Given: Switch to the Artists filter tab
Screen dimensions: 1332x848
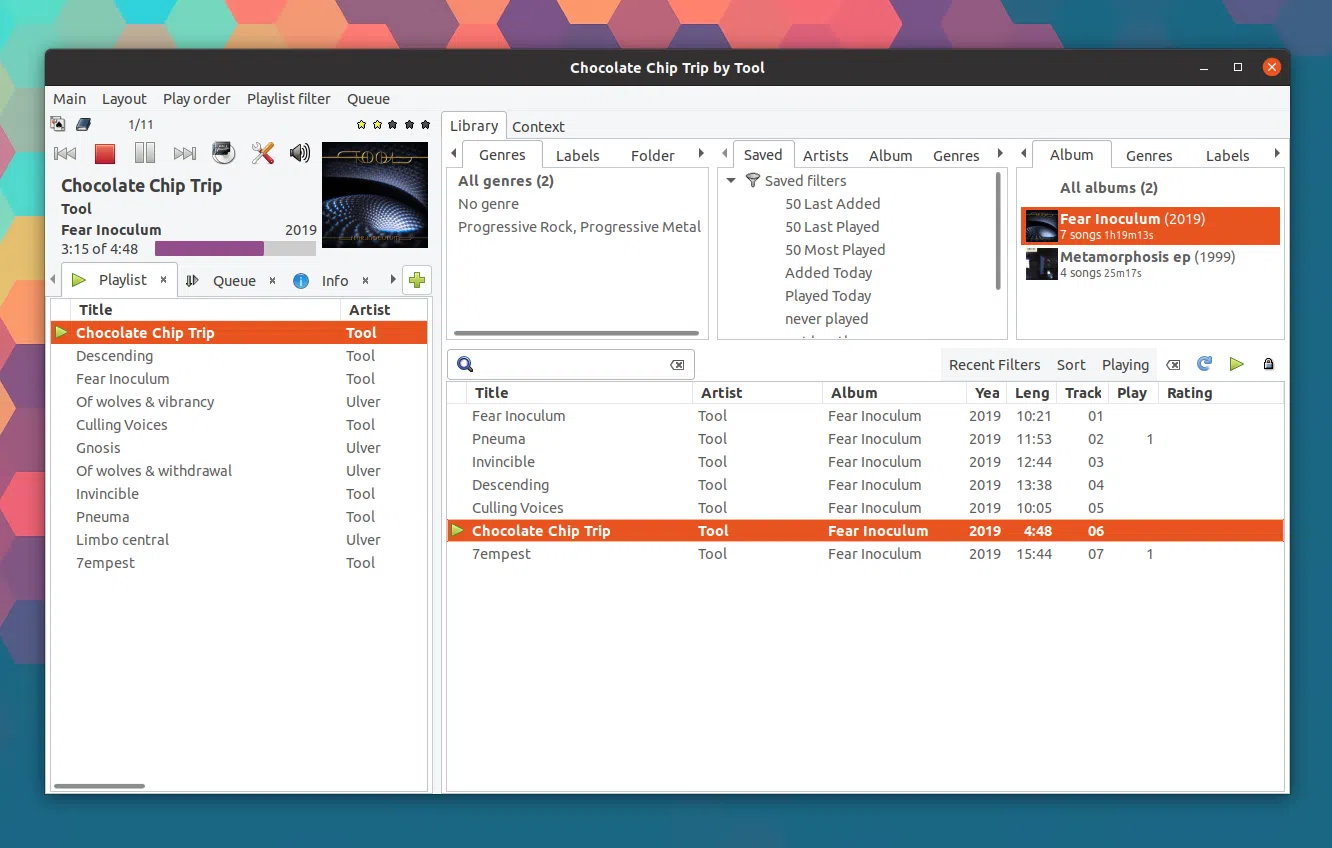Looking at the screenshot, I should point(826,156).
